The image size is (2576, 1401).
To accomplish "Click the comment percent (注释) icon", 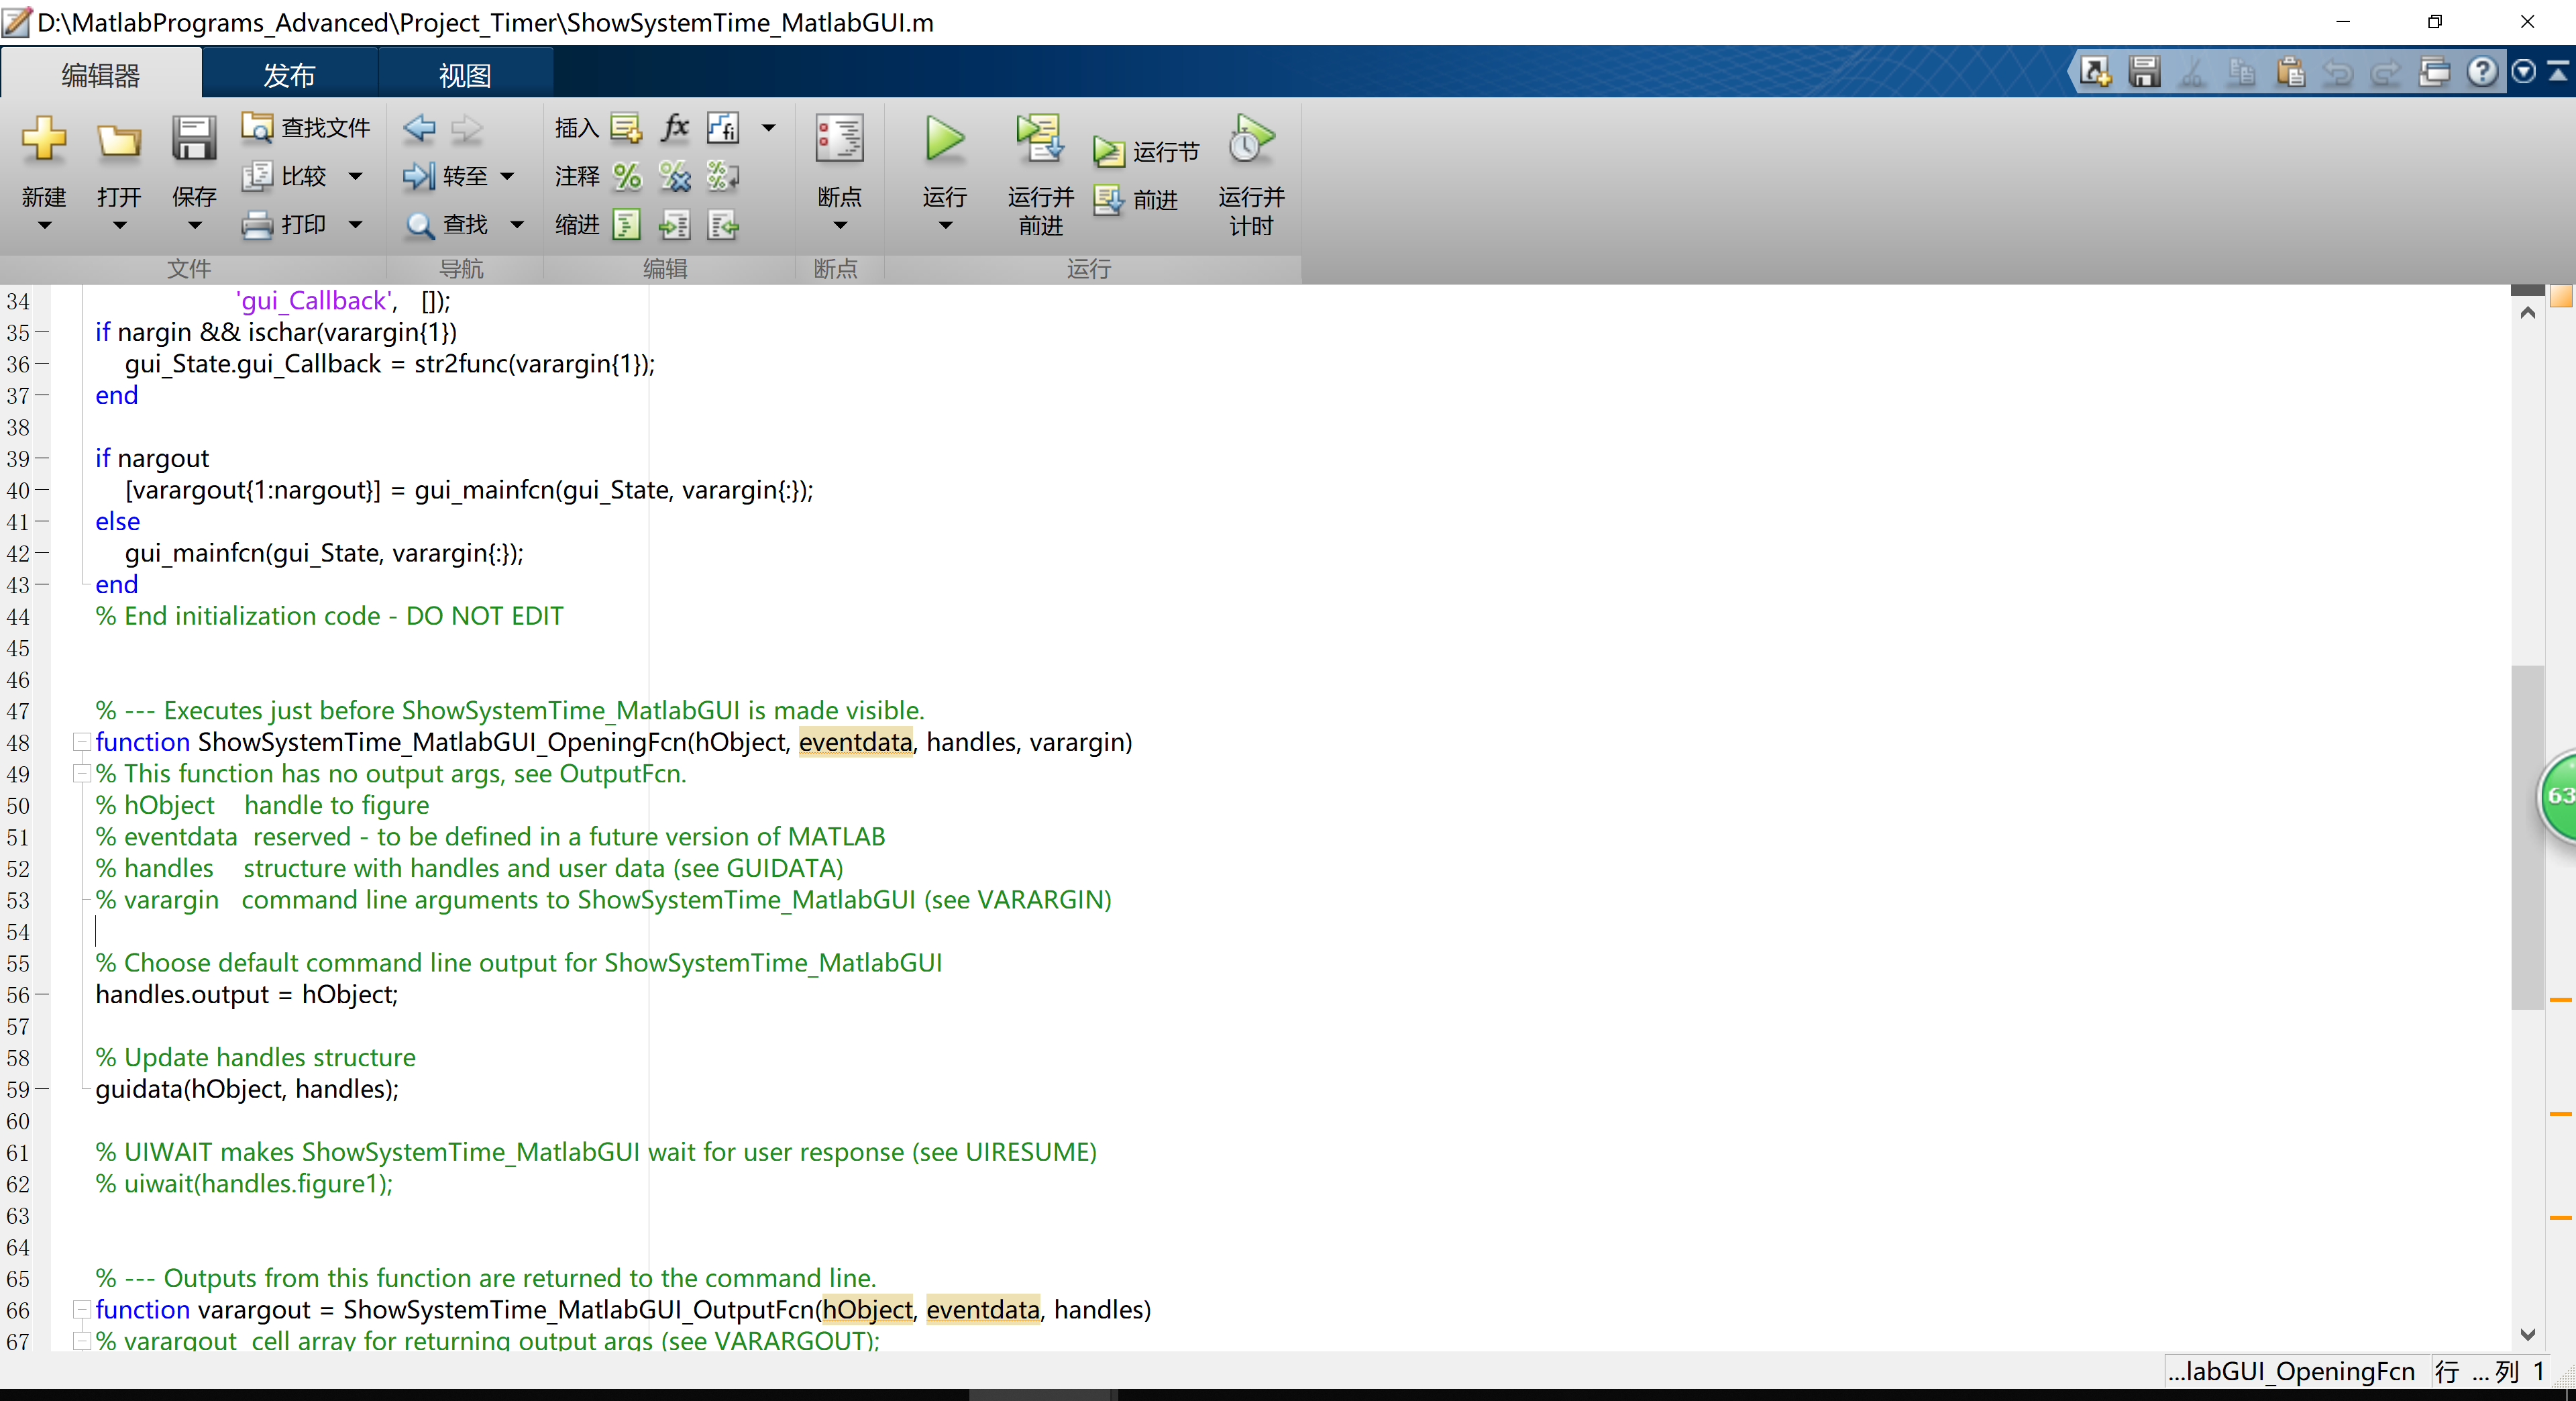I will (627, 177).
